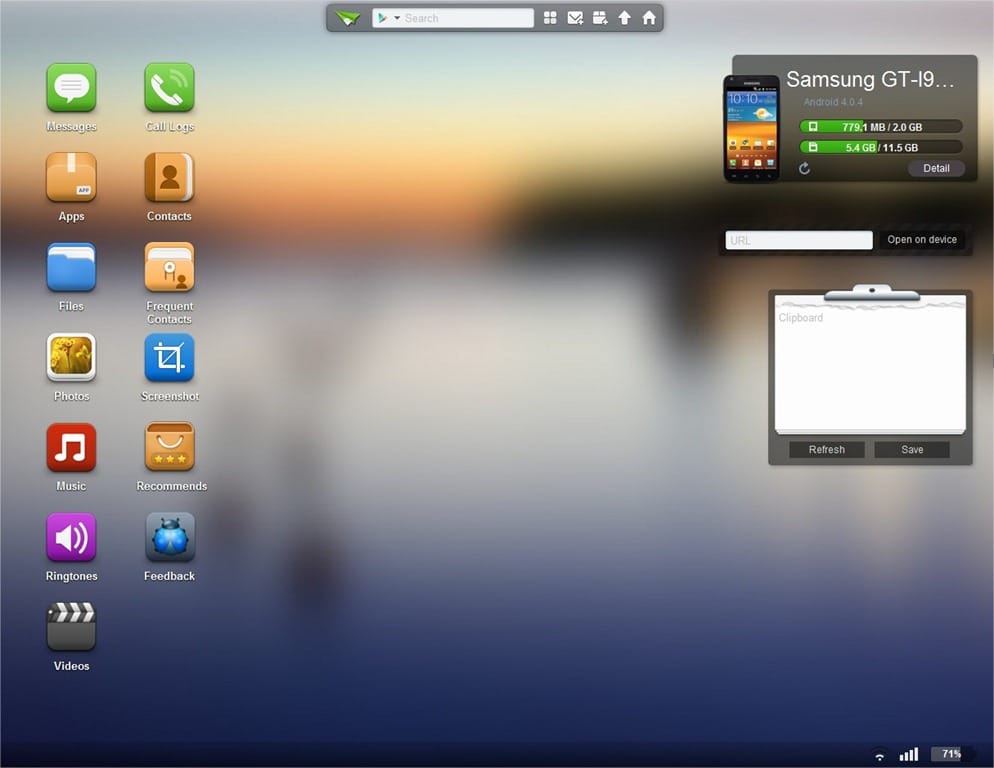Click the Samsung GT-I9... device name

tap(870, 79)
